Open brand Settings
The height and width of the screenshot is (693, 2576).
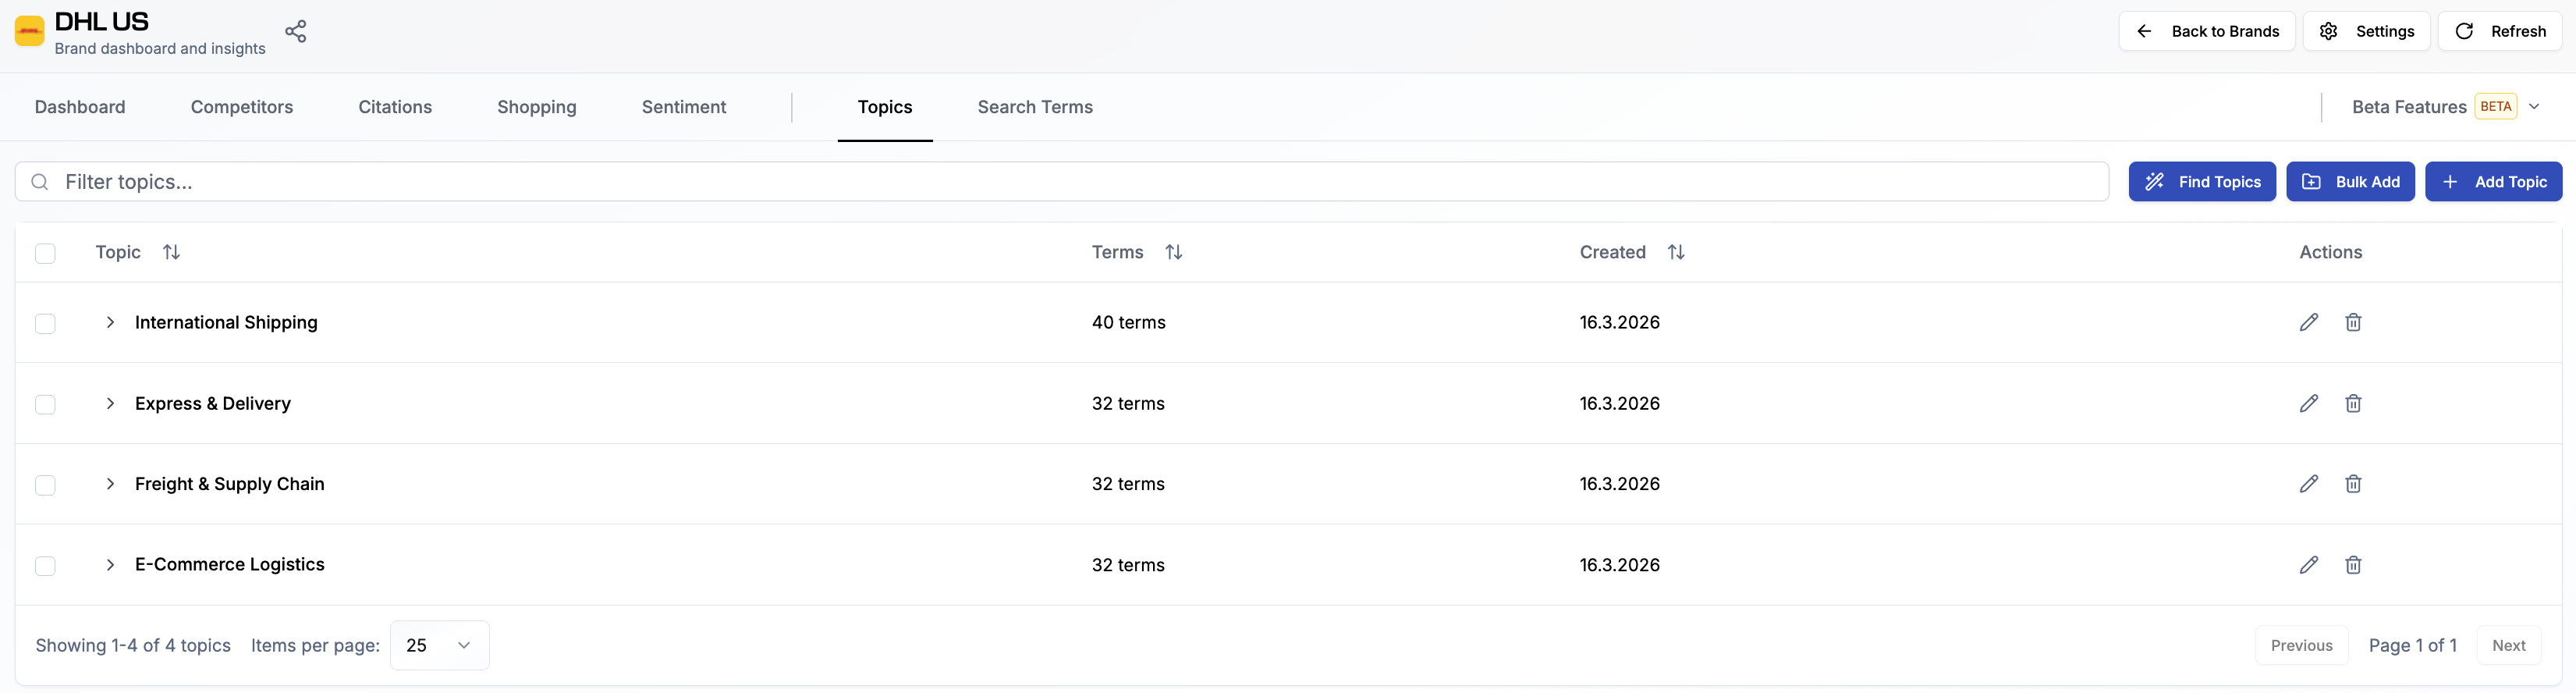pos(2366,31)
